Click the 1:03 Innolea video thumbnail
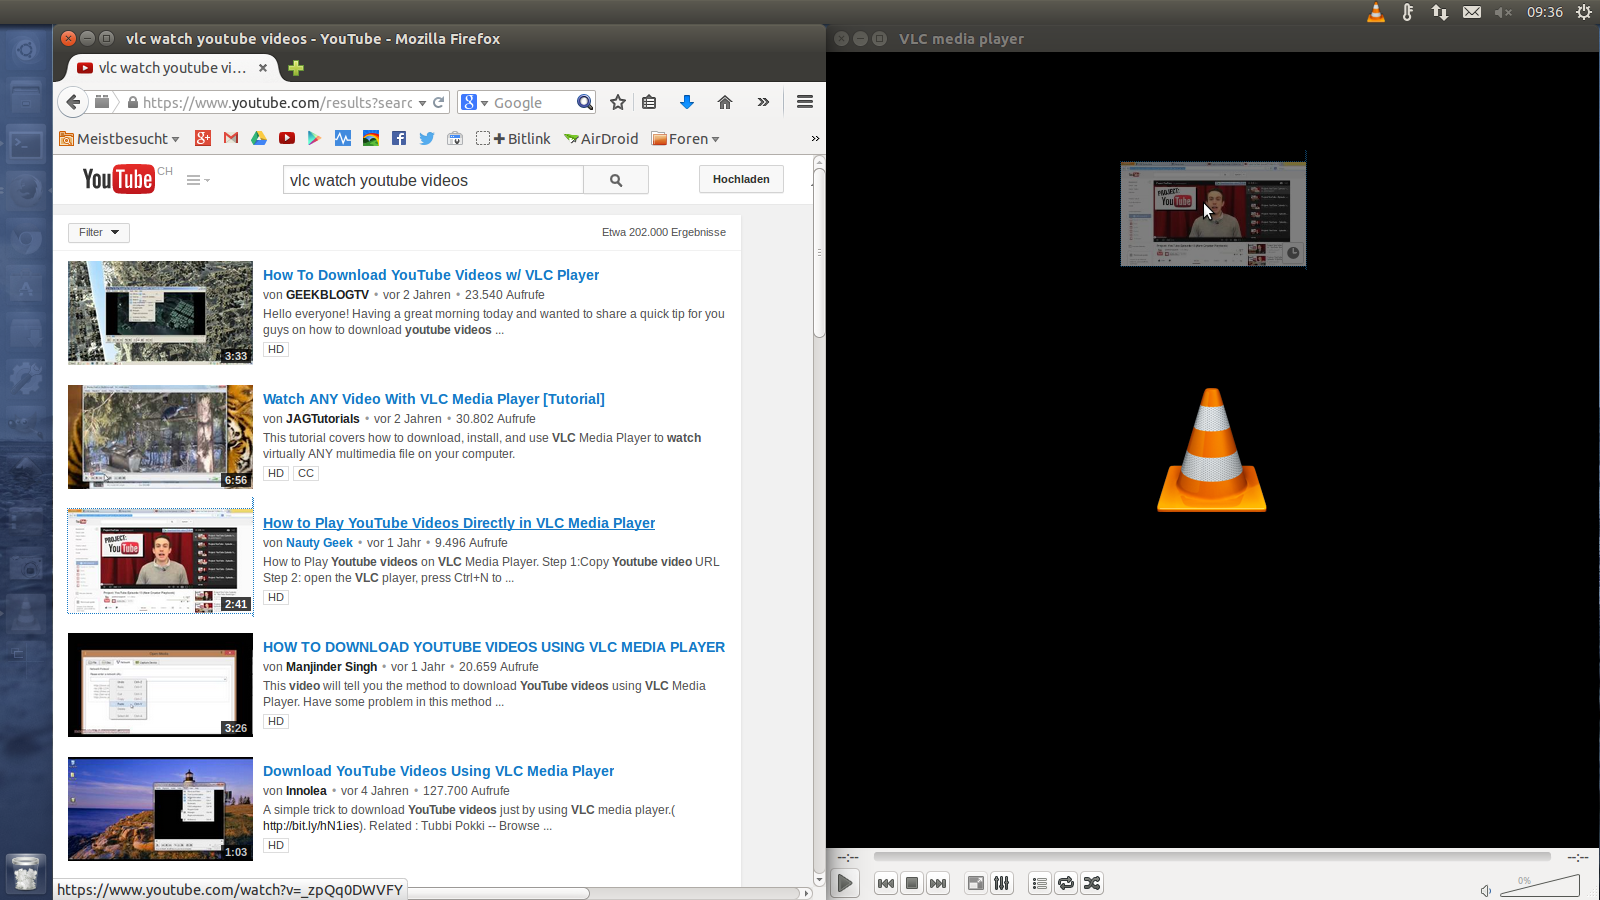This screenshot has width=1600, height=900. point(160,809)
